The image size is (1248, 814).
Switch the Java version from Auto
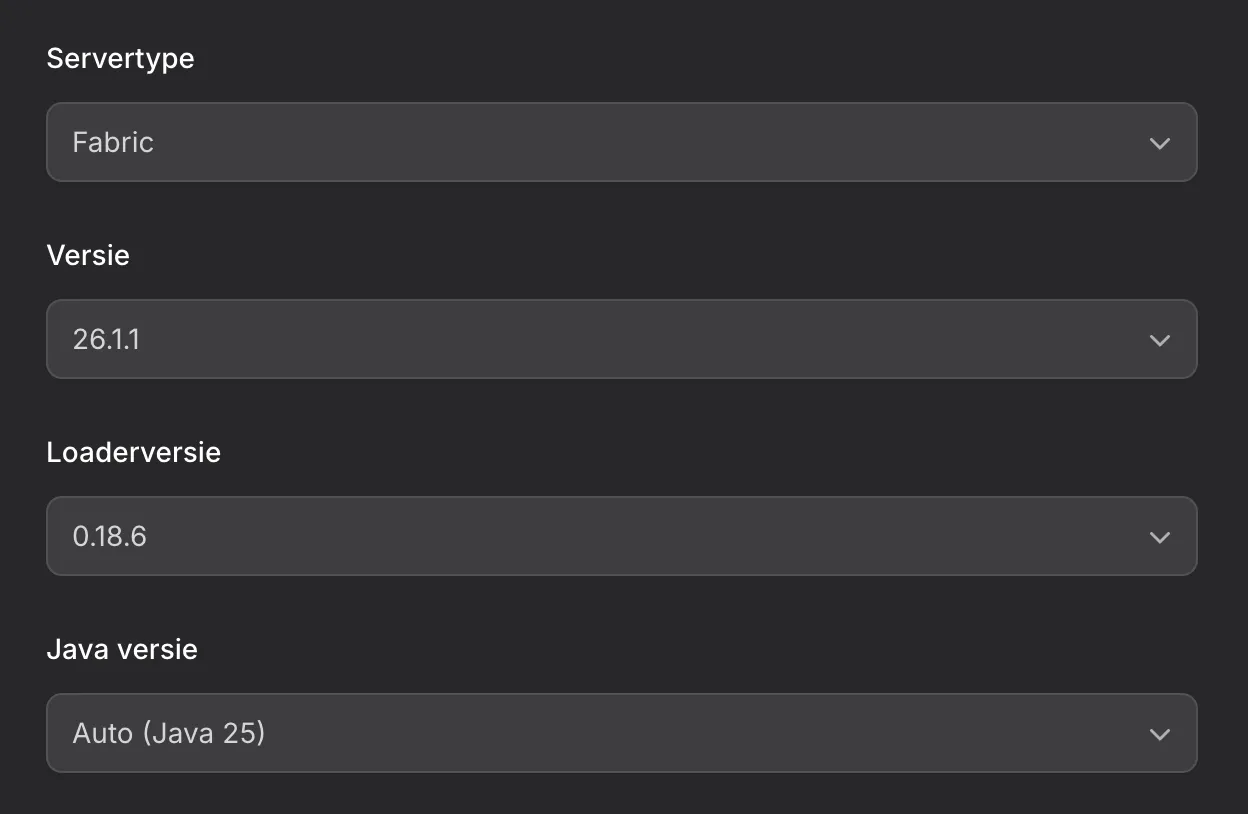coord(621,733)
